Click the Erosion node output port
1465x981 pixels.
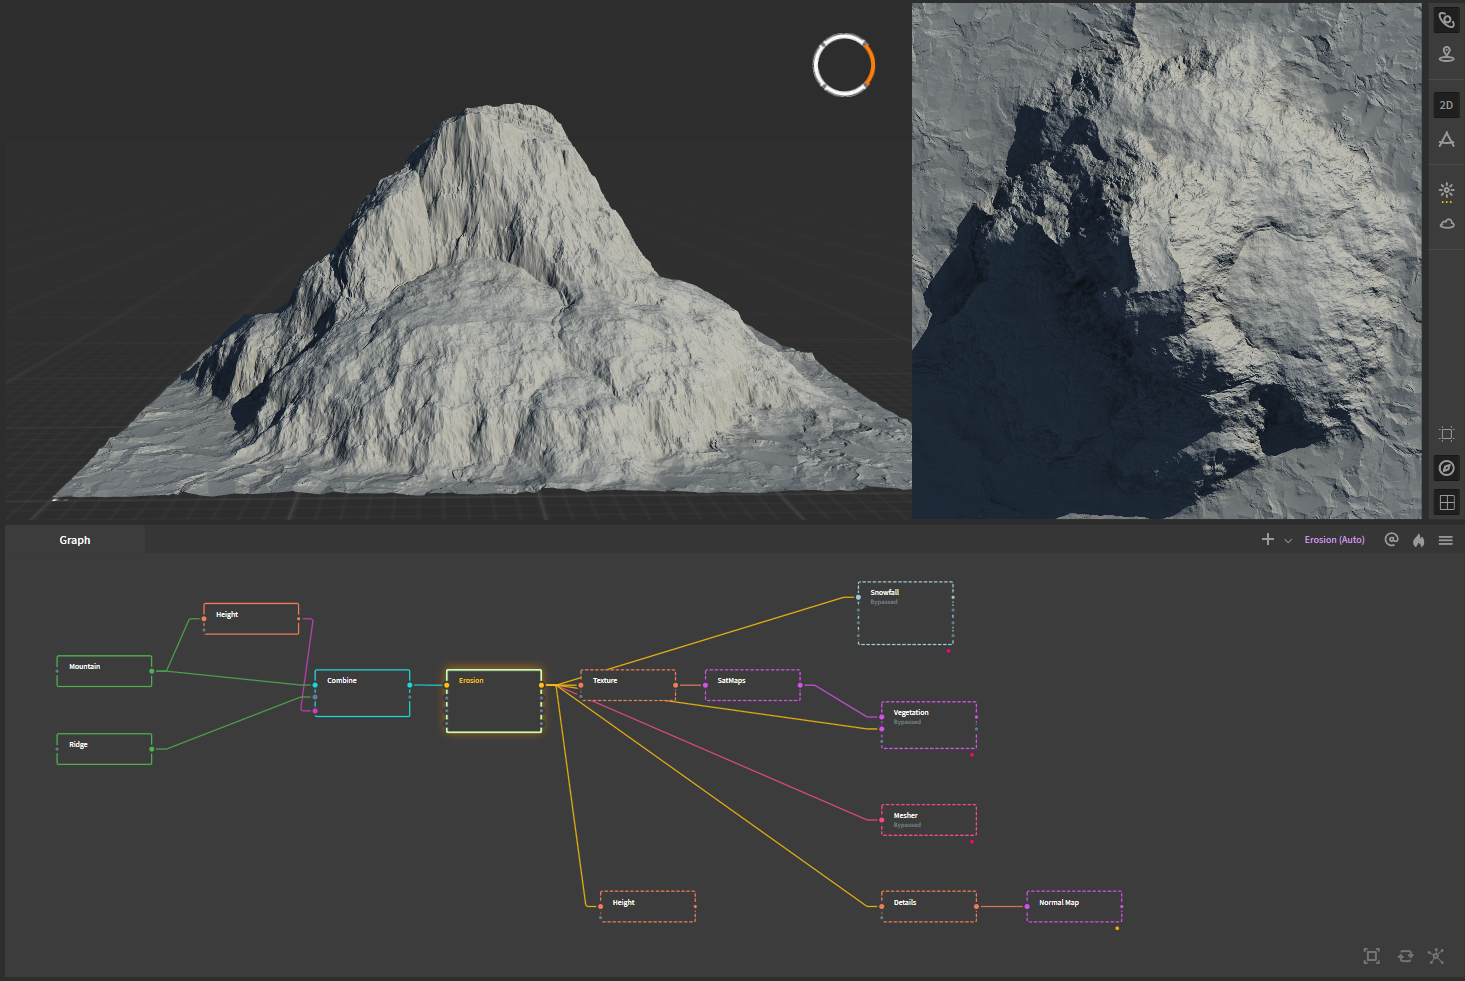[x=542, y=685]
